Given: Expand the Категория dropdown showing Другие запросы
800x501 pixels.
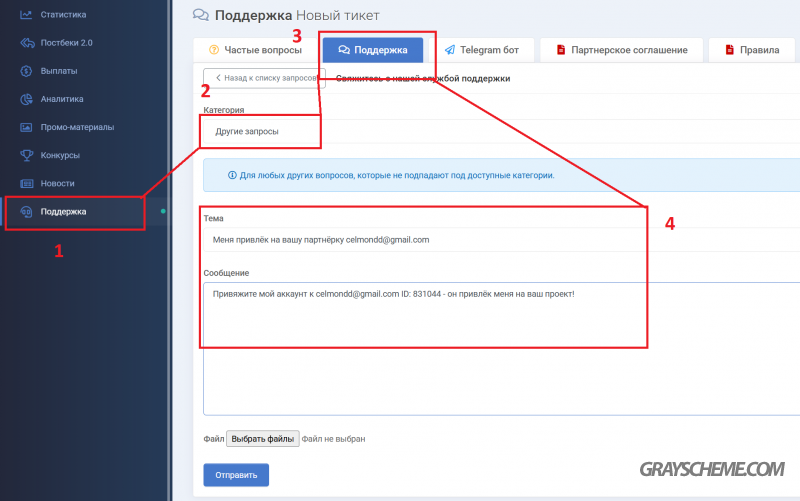Looking at the screenshot, I should tap(500, 131).
